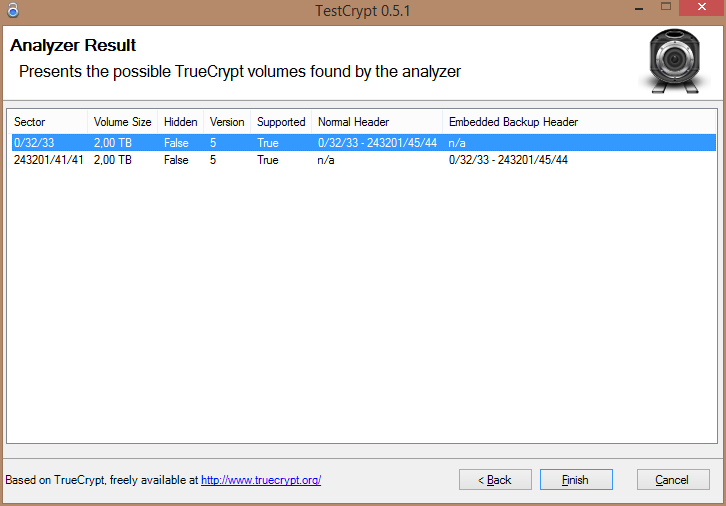Viewport: 726px width, 506px height.
Task: Click the TestCrypt padlock title bar icon
Action: coord(13,10)
